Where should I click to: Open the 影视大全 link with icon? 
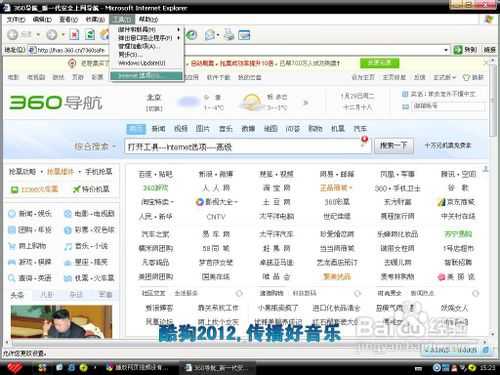click(217, 202)
